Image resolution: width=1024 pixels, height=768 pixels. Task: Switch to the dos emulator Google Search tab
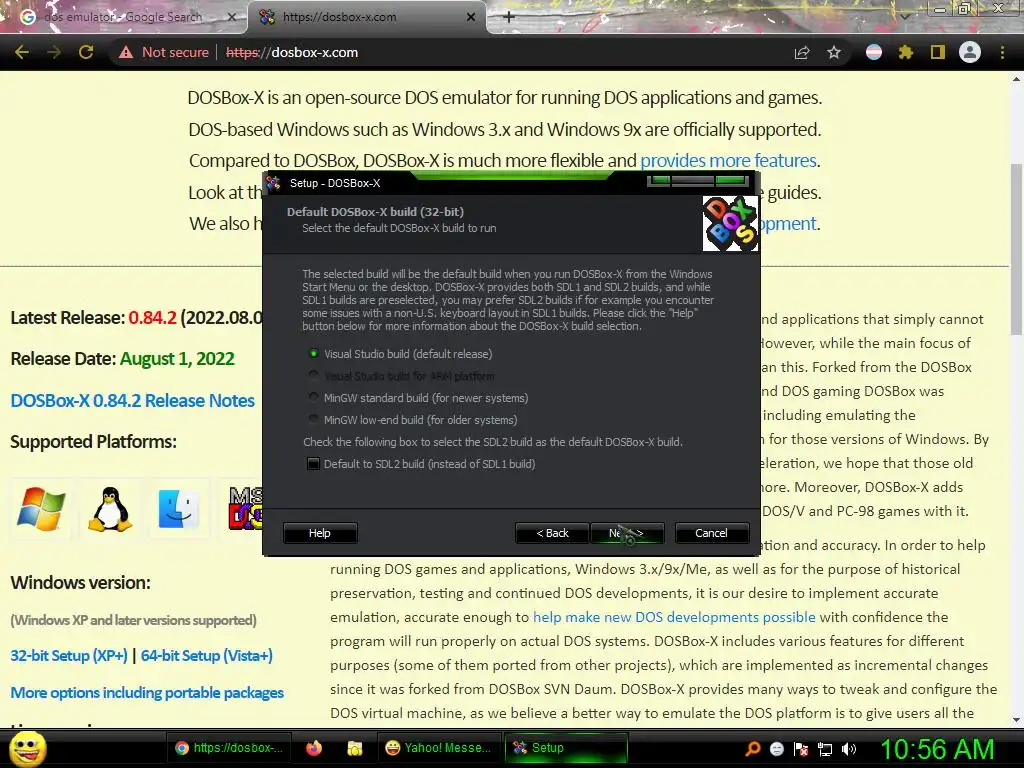pyautogui.click(x=122, y=17)
